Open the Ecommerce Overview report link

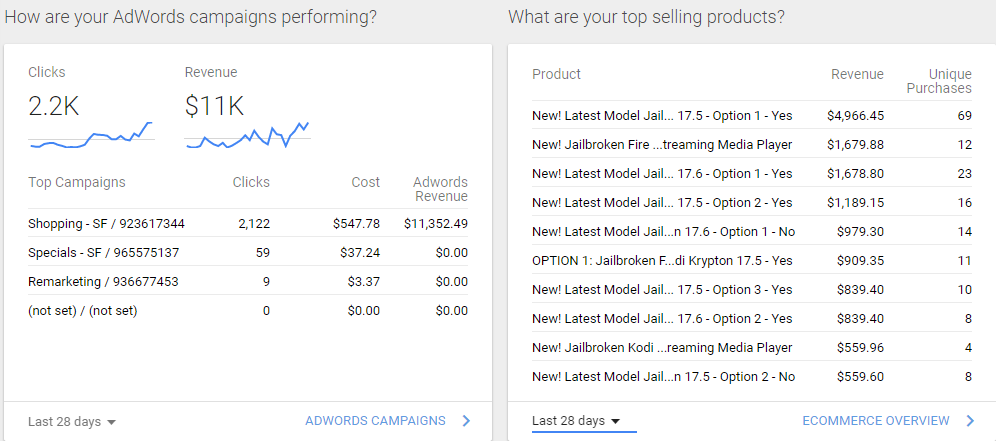point(875,421)
